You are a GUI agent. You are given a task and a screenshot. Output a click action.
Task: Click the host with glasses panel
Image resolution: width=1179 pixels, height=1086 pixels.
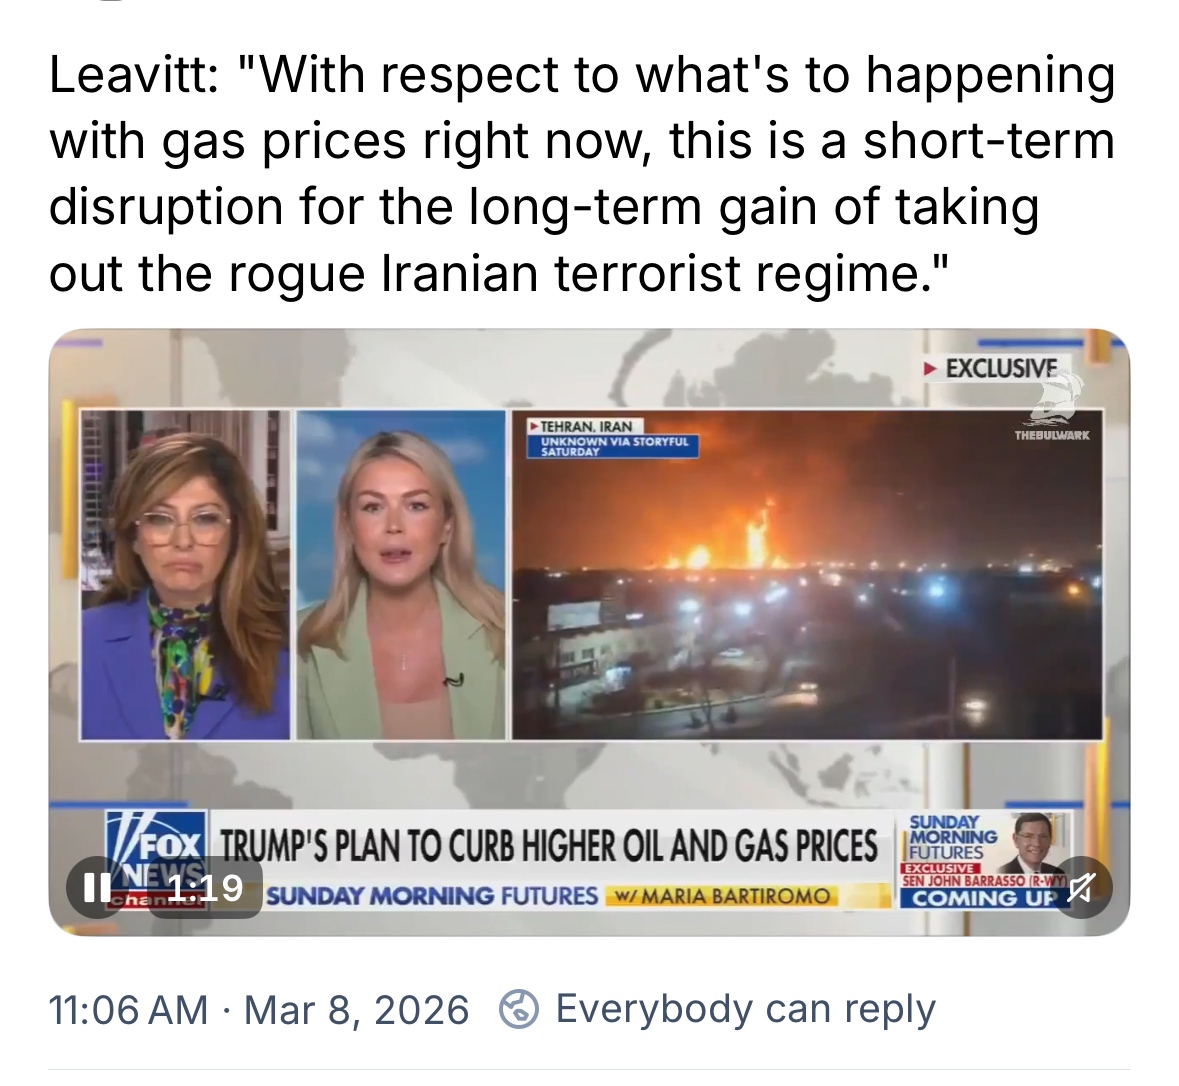[x=185, y=575]
